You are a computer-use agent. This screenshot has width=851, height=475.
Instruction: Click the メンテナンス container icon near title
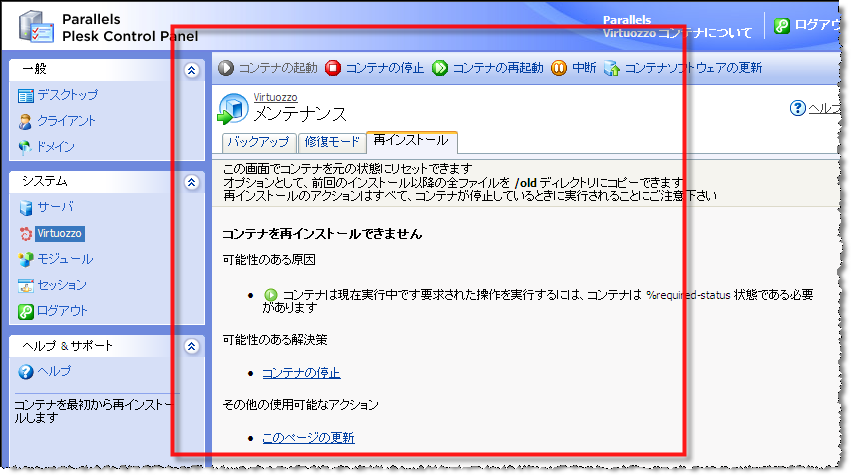click(233, 108)
